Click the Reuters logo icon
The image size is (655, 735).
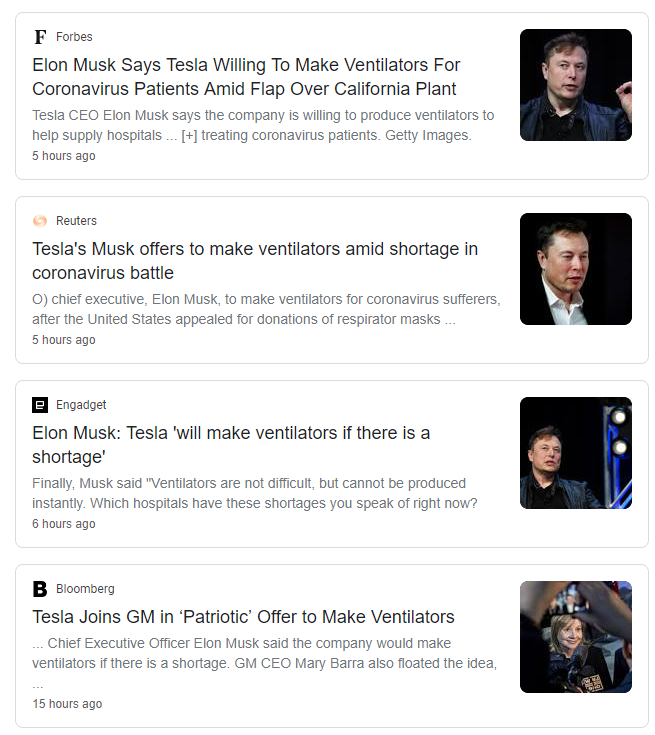[40, 221]
